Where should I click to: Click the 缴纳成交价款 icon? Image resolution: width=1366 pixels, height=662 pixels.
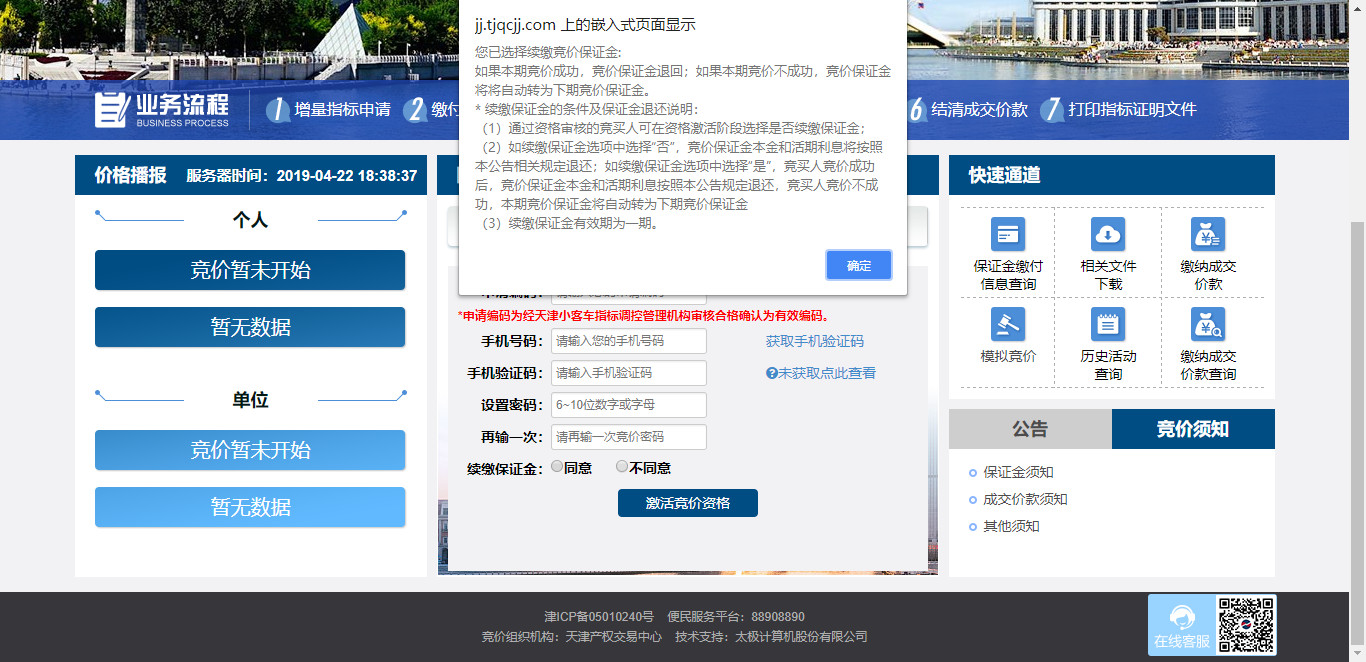(1207, 235)
